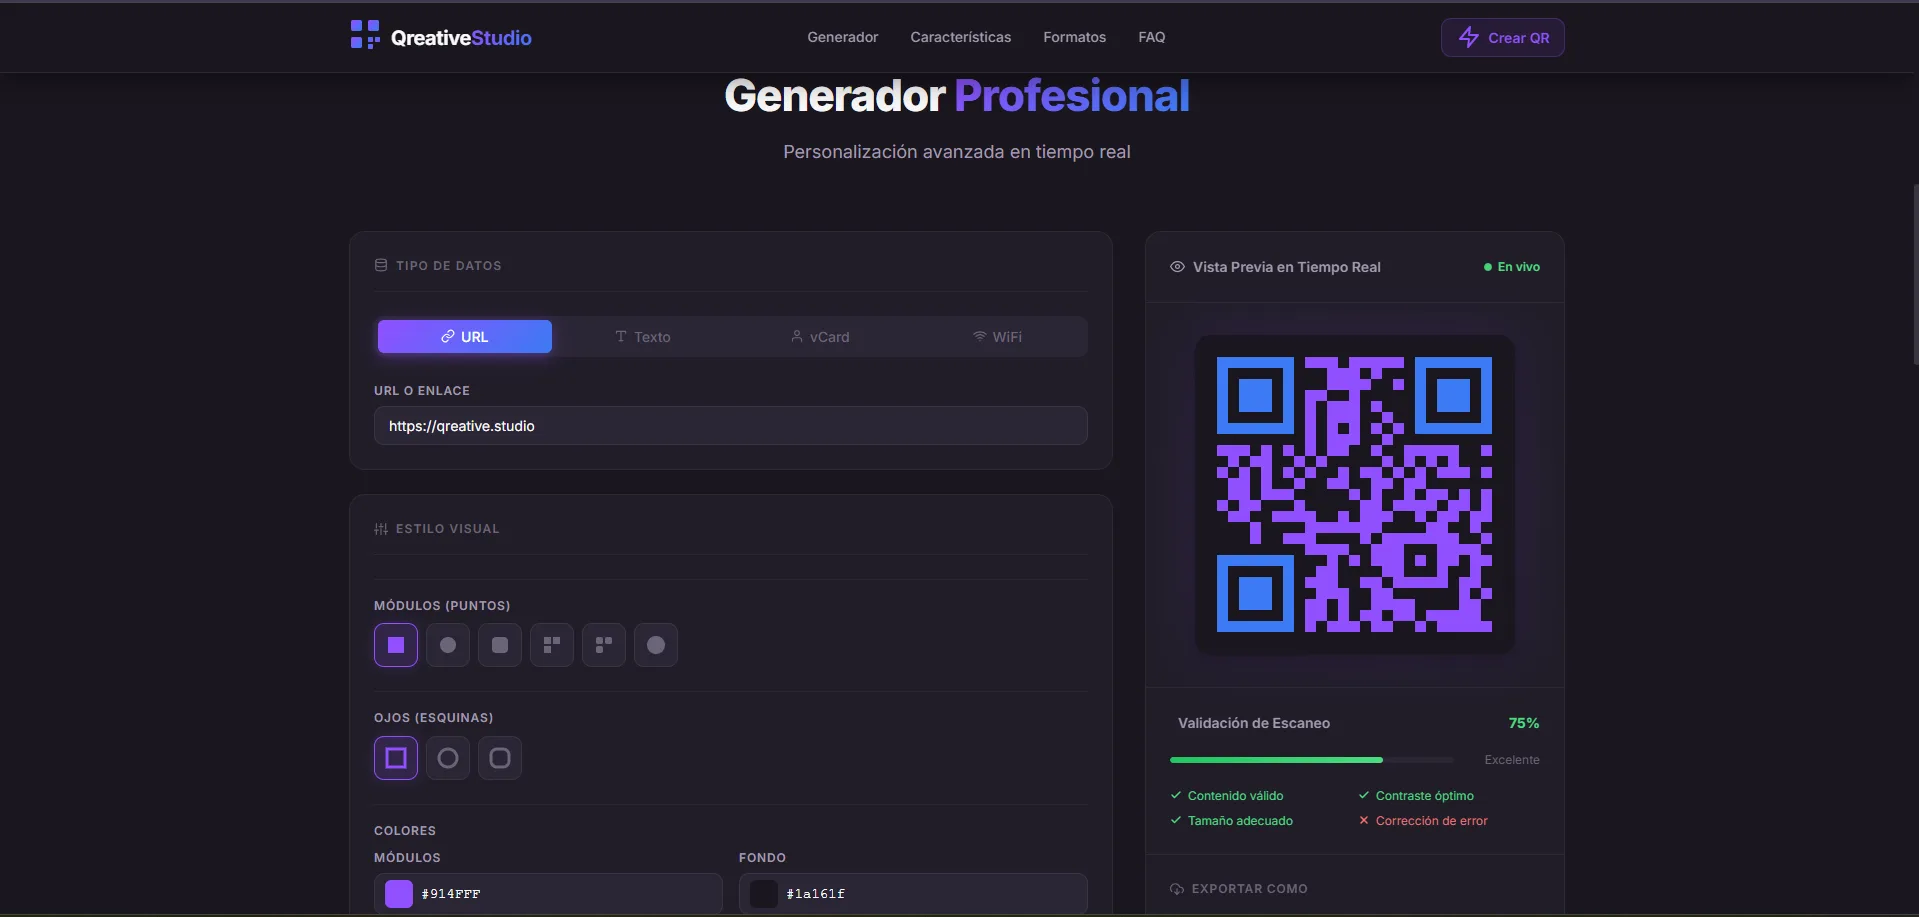Click the Contraste óptimo check item
The image size is (1919, 917).
pyautogui.click(x=1416, y=796)
